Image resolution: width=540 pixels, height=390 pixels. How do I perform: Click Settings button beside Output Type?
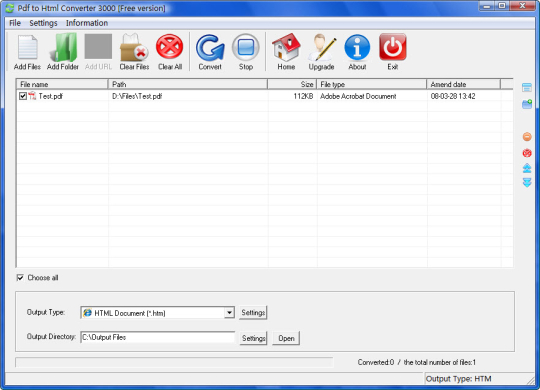253,313
